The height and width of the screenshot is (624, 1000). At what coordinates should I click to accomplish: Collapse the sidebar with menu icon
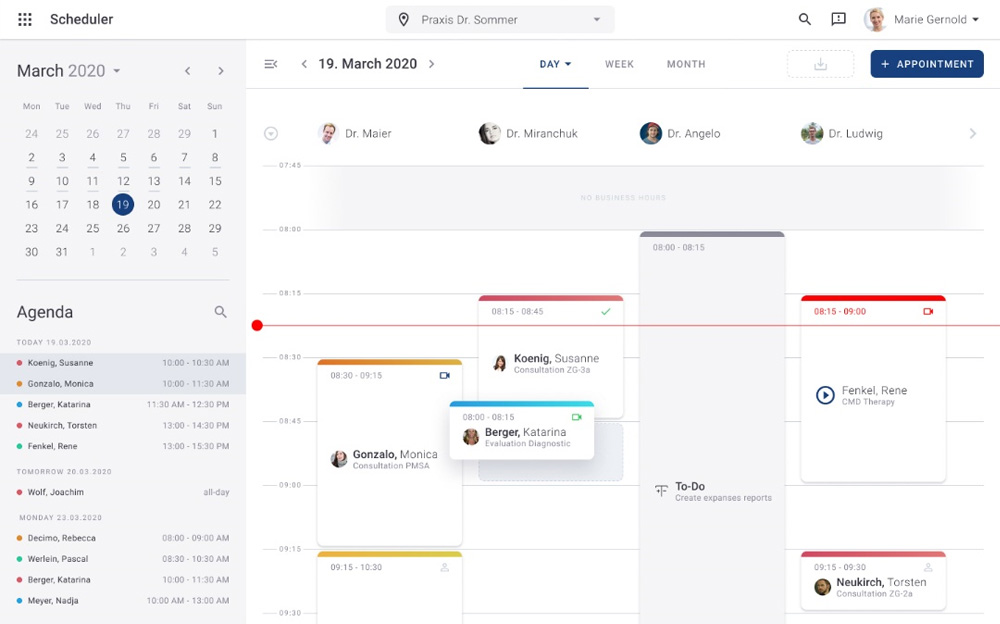pos(271,64)
